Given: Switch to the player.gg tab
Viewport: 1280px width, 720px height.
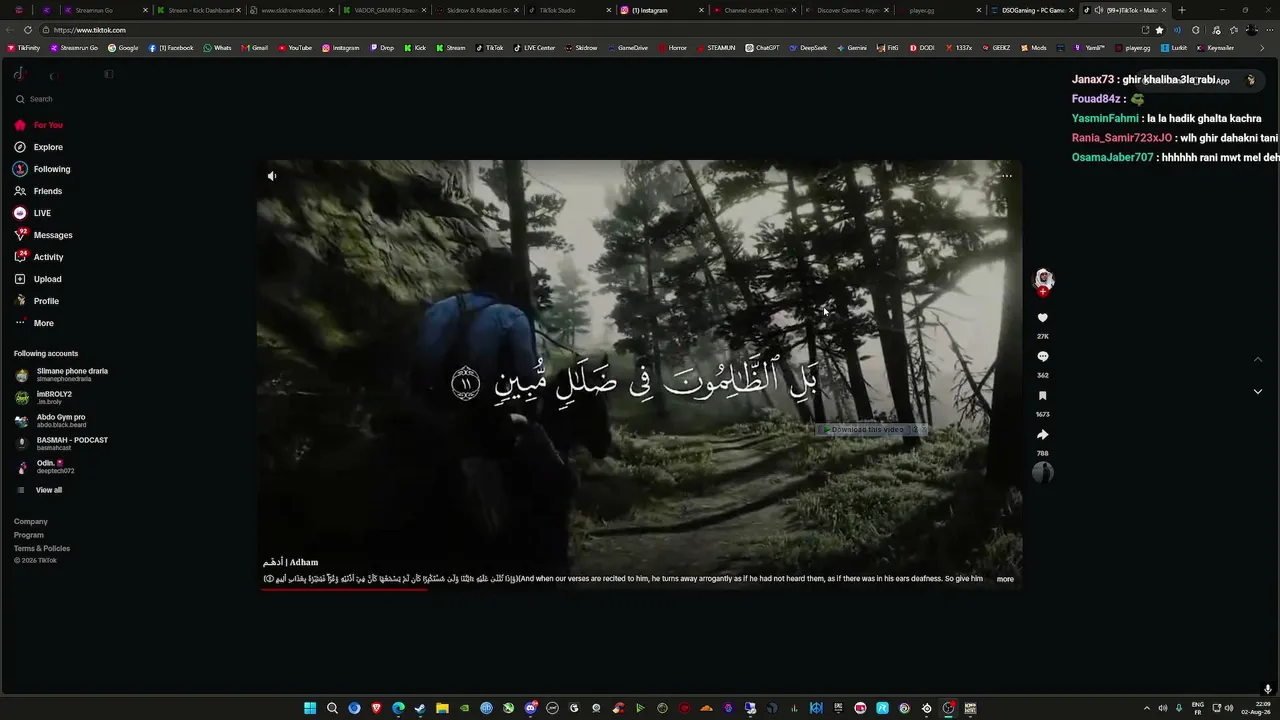Looking at the screenshot, I should [x=939, y=10].
